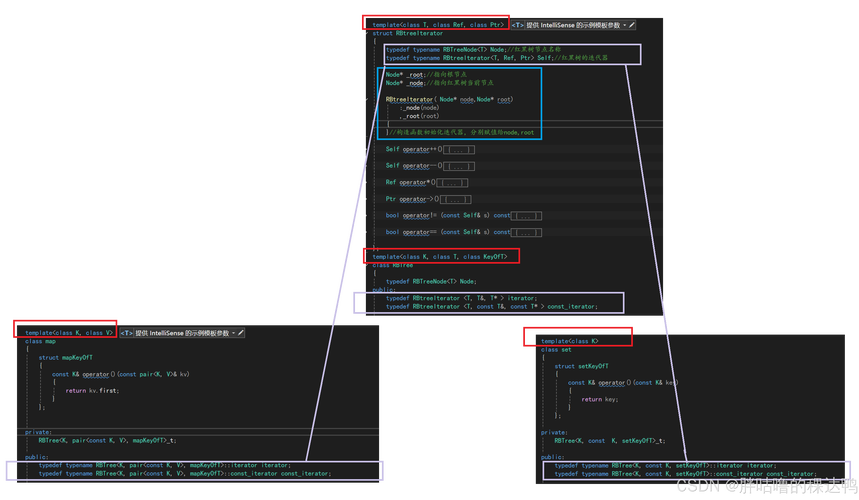This screenshot has height=500, width=859.
Task: Click 'return key;' in set panel
Action: click(x=600, y=400)
